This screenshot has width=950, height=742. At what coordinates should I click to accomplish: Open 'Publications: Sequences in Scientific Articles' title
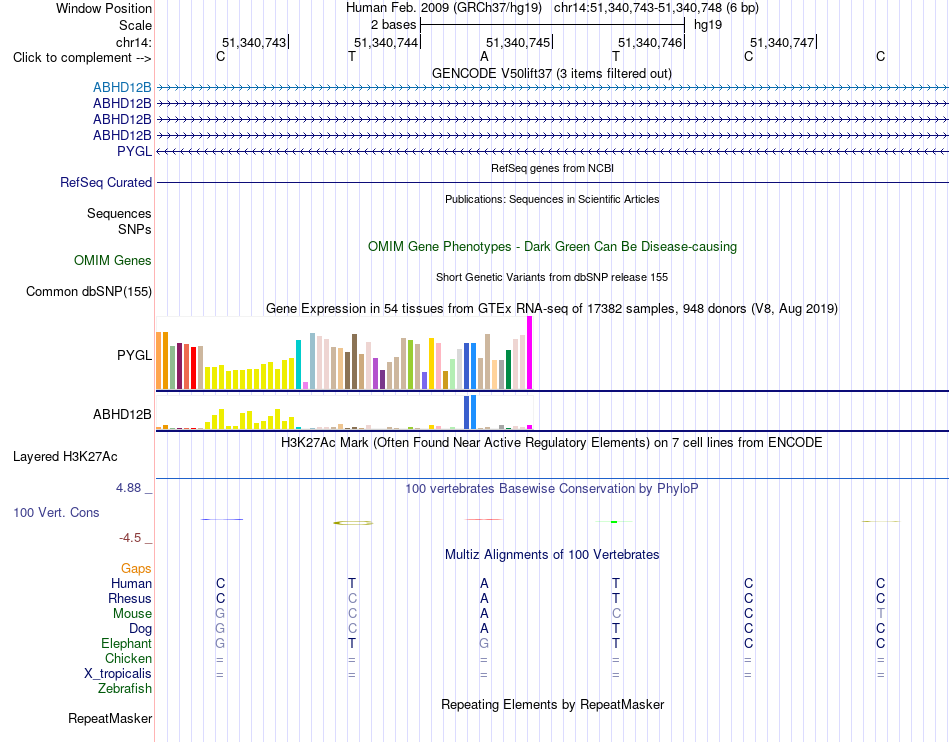tap(552, 199)
